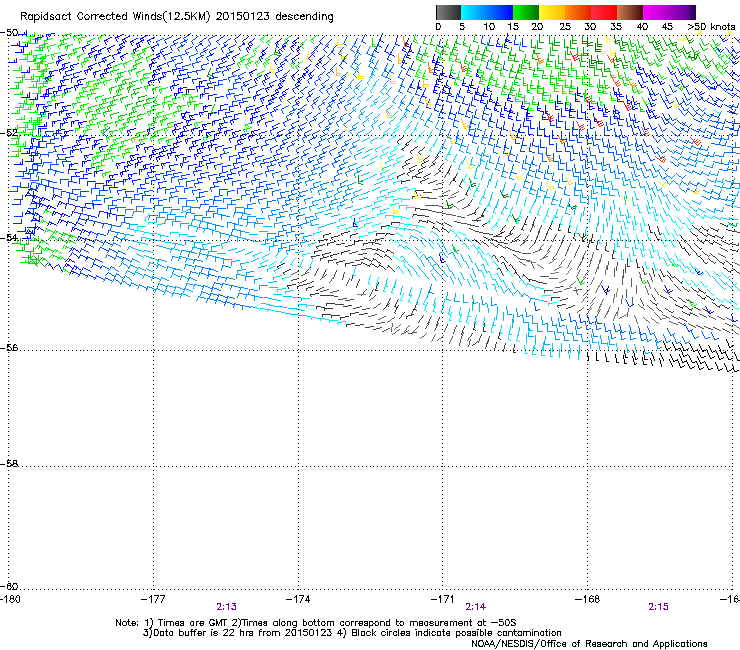Click the latitude label -56
Screen dimensions: 740x650
pyautogui.click(x=9, y=348)
